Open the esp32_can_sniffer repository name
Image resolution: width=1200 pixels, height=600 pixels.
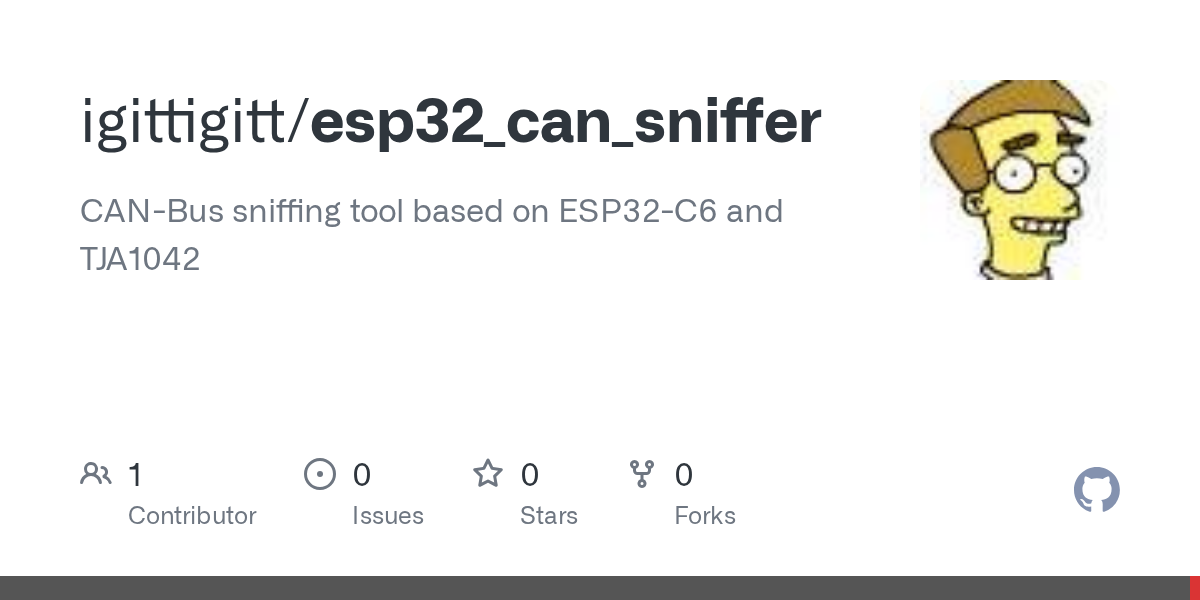coord(565,122)
